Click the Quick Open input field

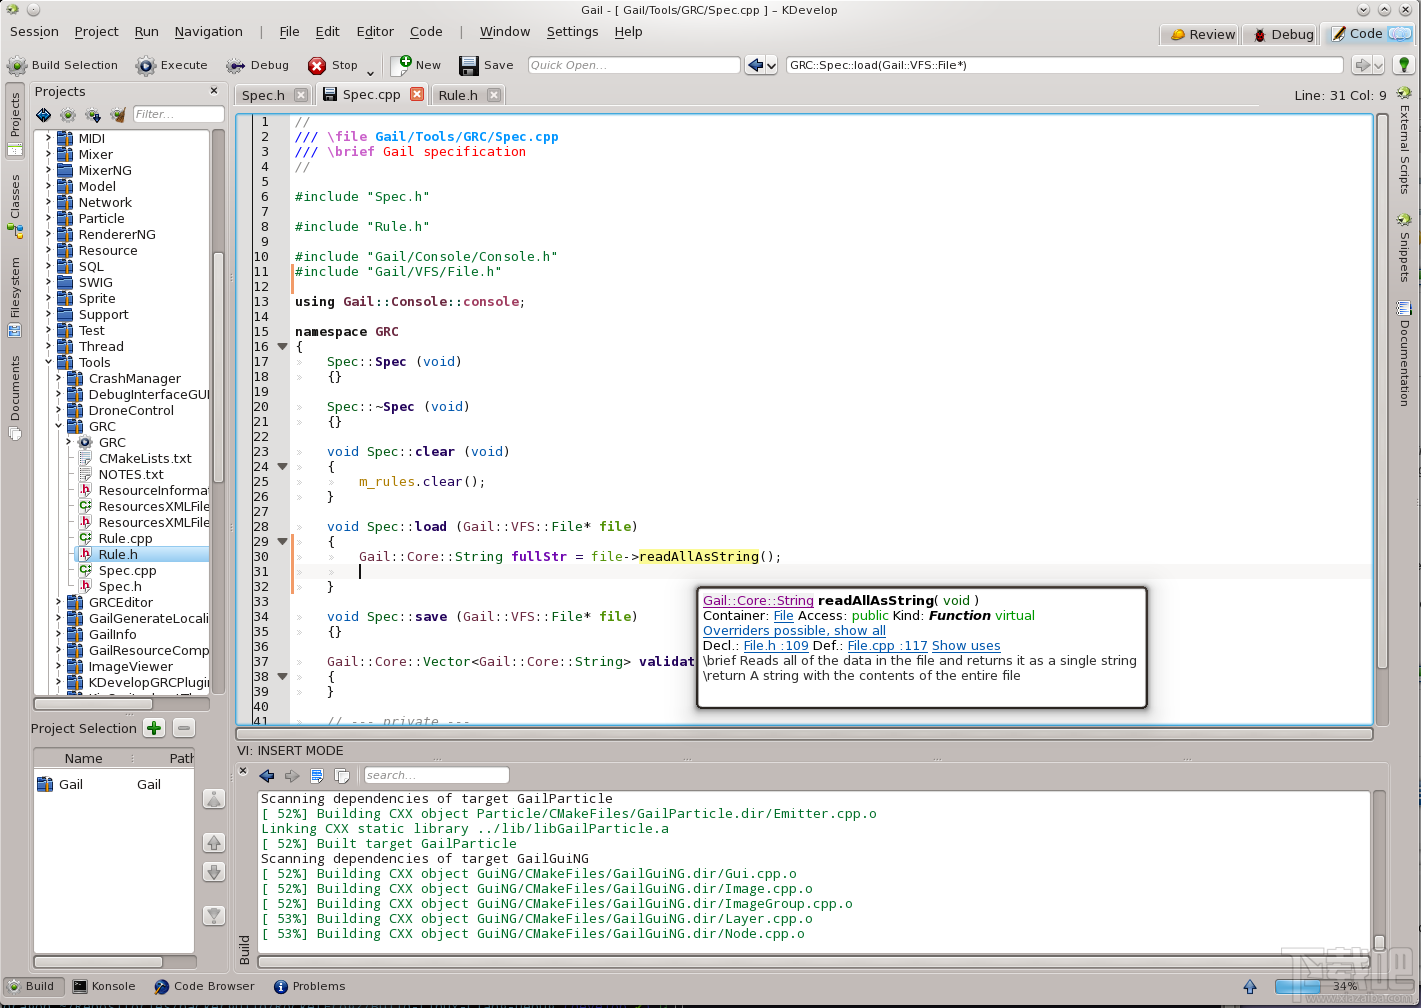[633, 65]
